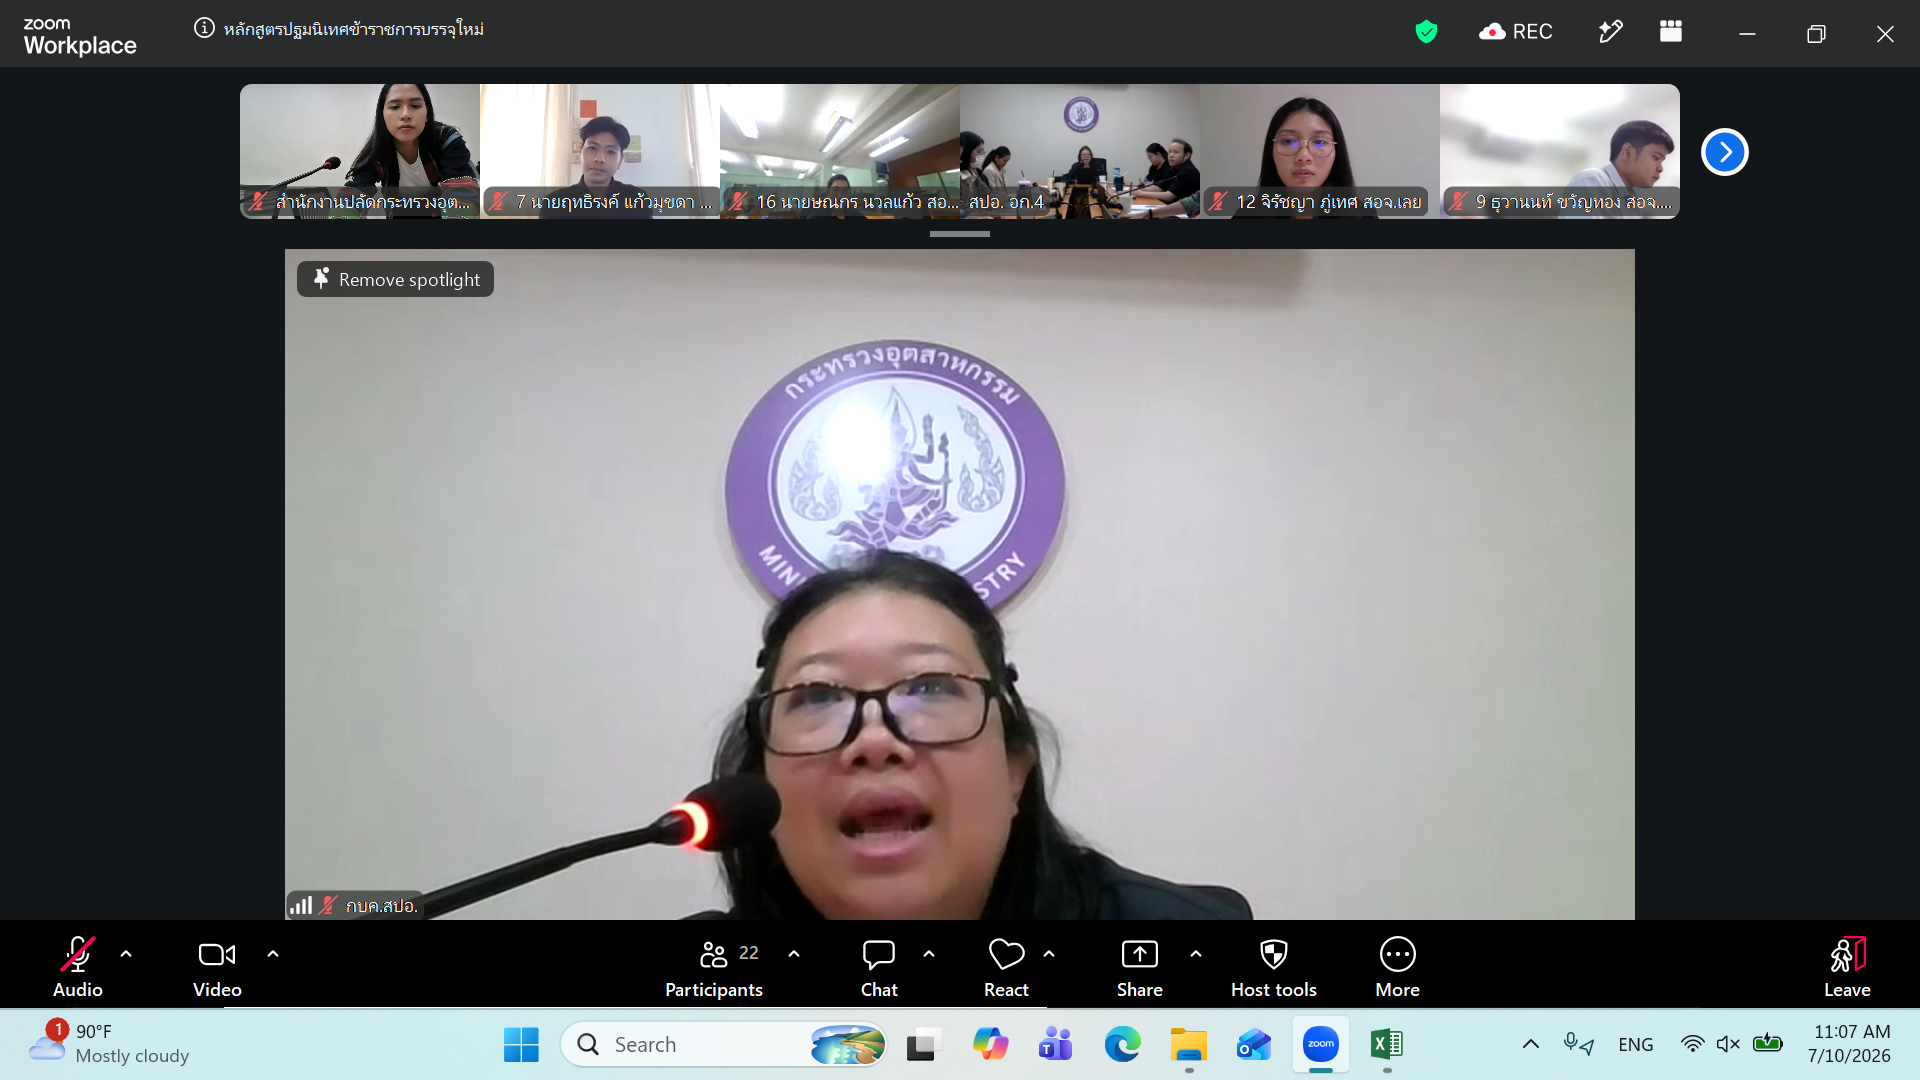Image resolution: width=1920 pixels, height=1080 pixels.
Task: Click the Zoom Workplace logo
Action: pos(80,37)
